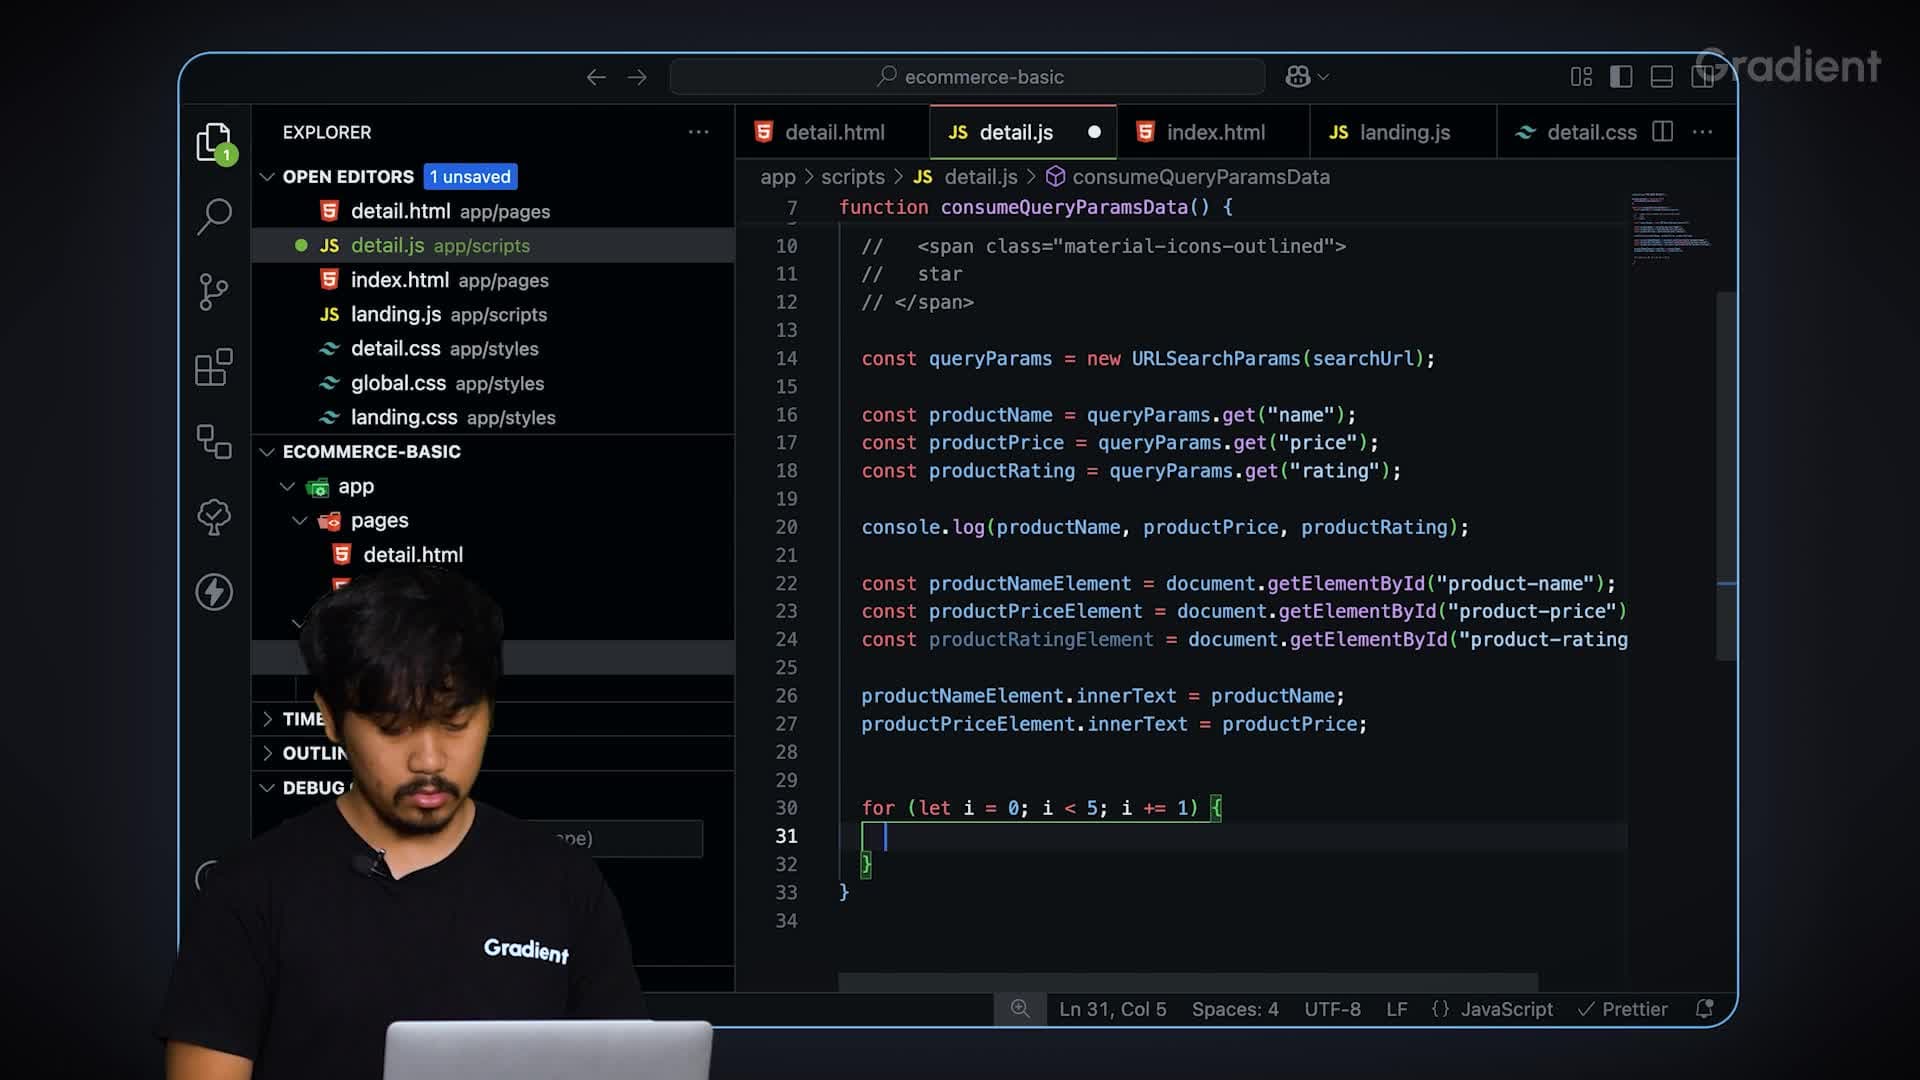
Task: Open notifications bell in status bar
Action: [x=1705, y=1009]
